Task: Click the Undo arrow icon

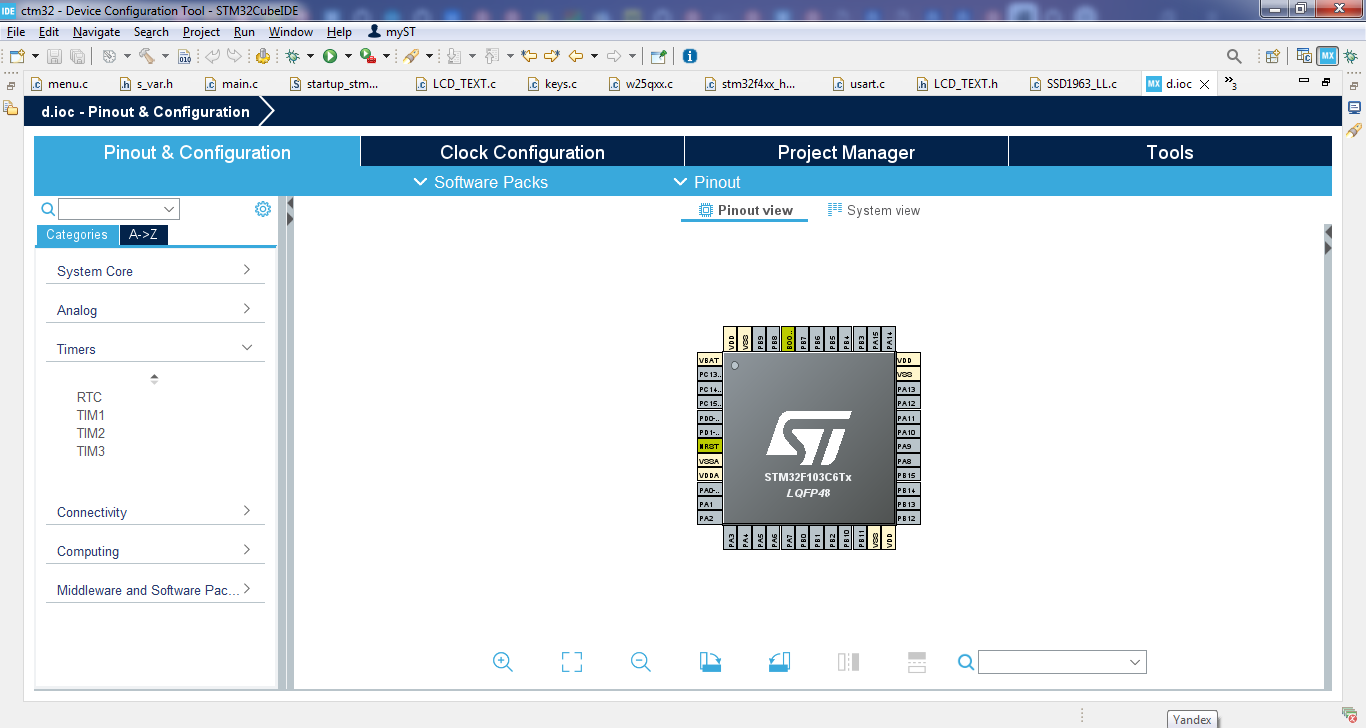Action: pyautogui.click(x=212, y=56)
